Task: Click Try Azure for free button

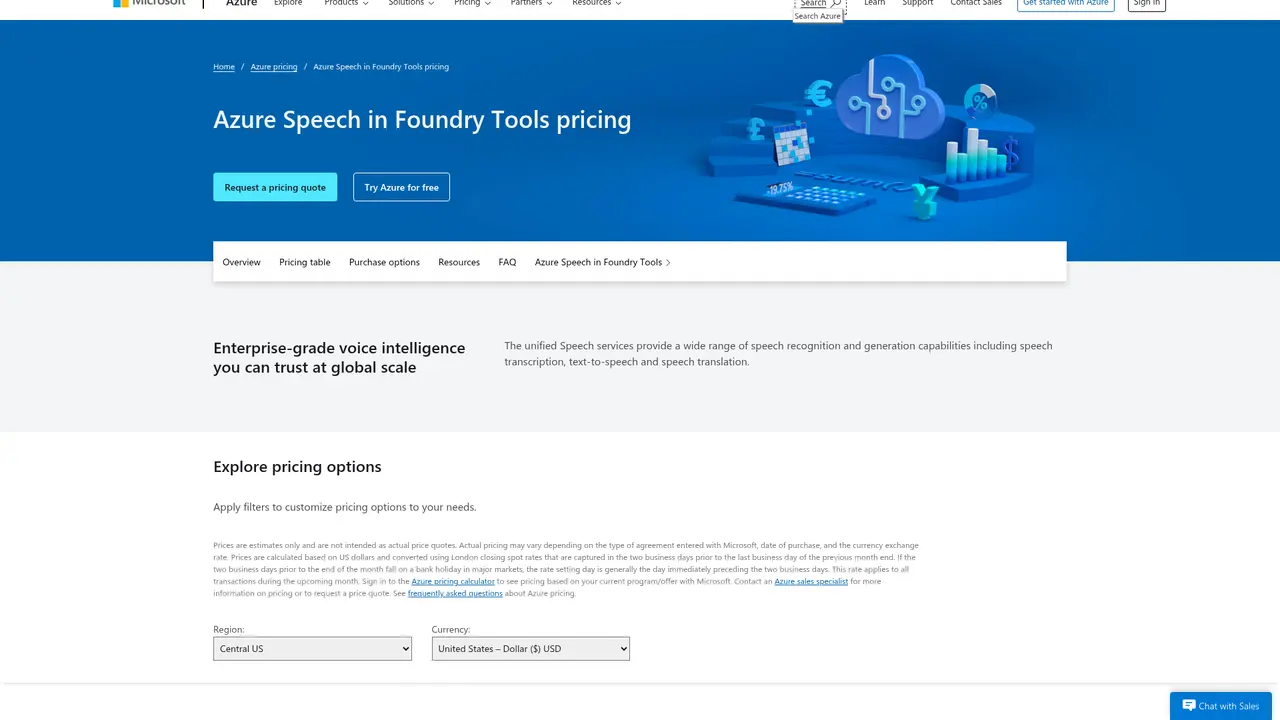Action: point(401,187)
